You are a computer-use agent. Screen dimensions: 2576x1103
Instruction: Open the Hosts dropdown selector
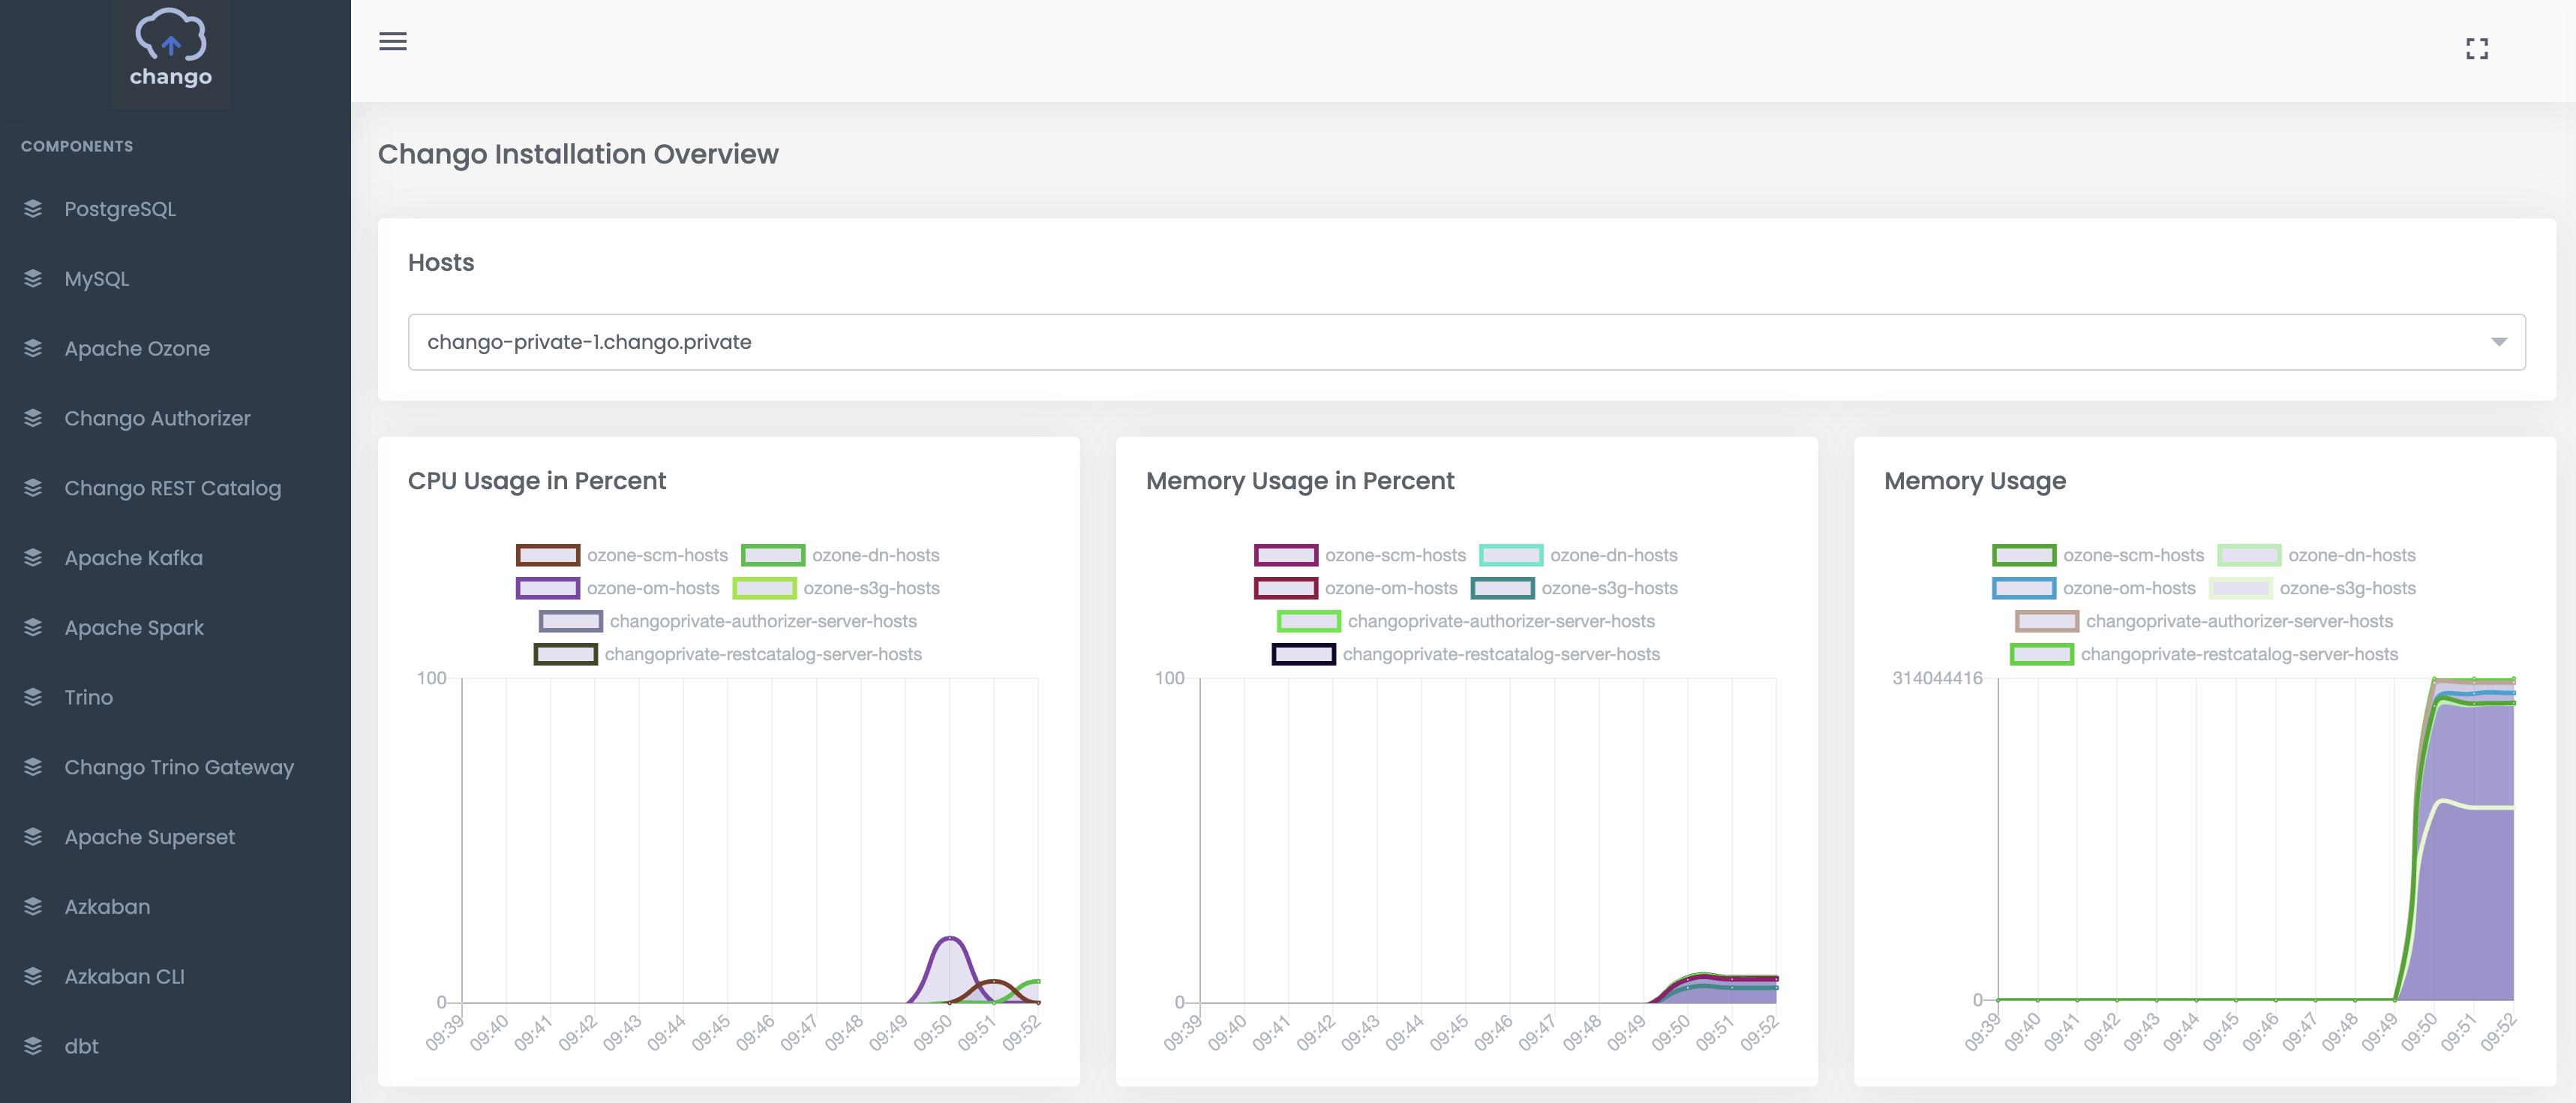pos(1466,342)
